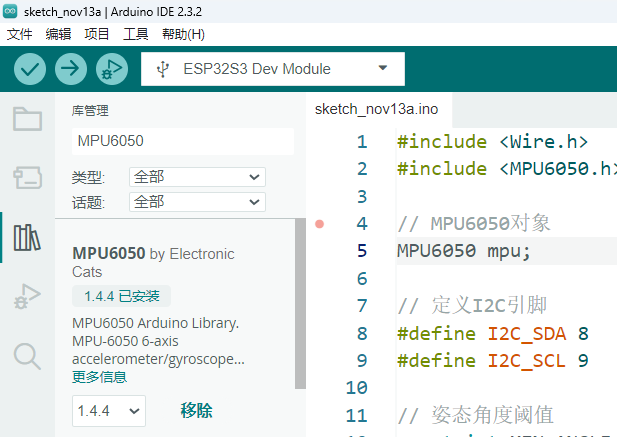The width and height of the screenshot is (617, 437).
Task: Open the Search magnifier in sidebar
Action: pos(27,356)
